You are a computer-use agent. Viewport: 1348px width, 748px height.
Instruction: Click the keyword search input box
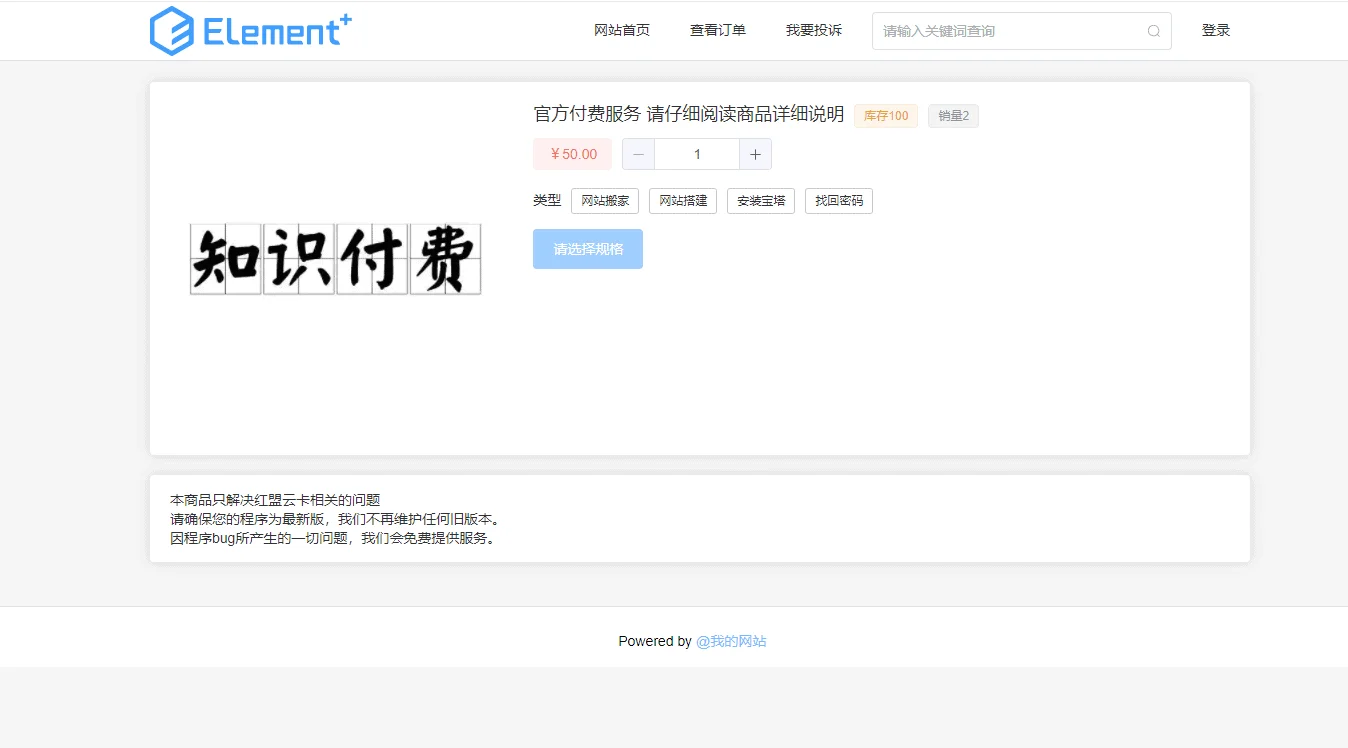(x=1000, y=31)
